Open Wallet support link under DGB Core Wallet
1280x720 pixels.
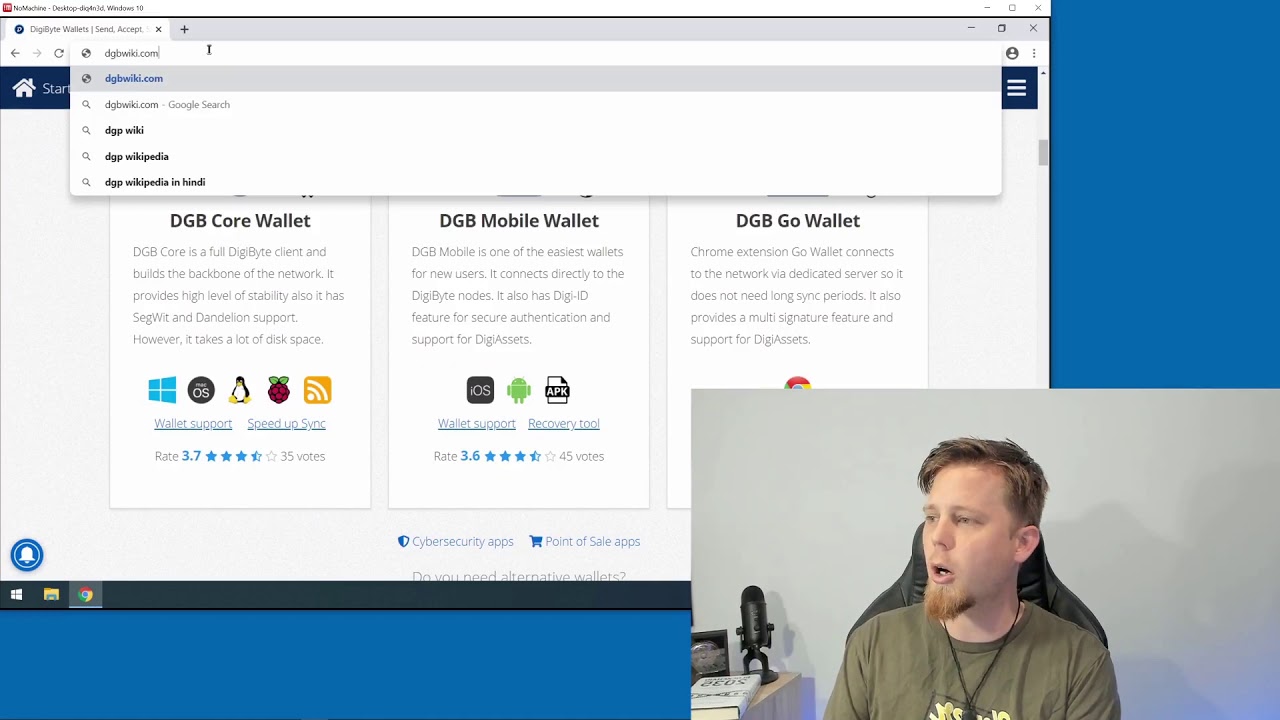pyautogui.click(x=193, y=424)
